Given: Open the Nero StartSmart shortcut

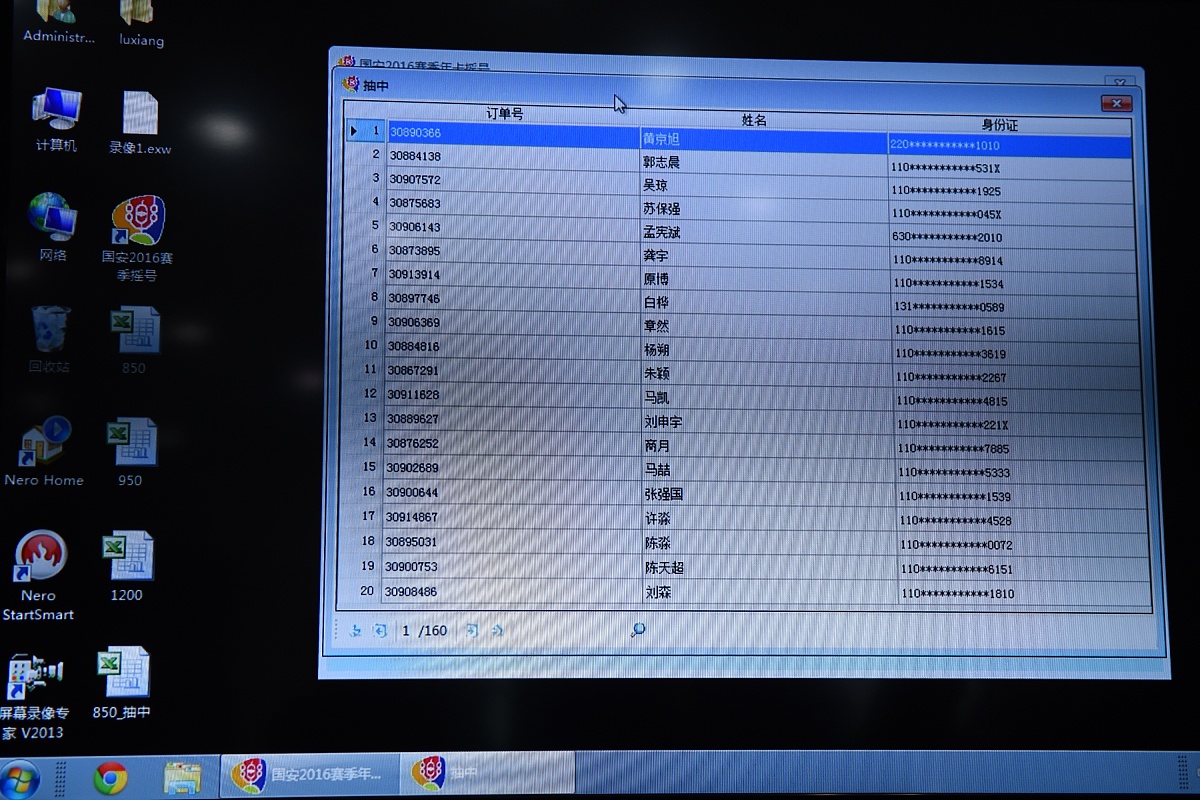Looking at the screenshot, I should pos(40,556).
